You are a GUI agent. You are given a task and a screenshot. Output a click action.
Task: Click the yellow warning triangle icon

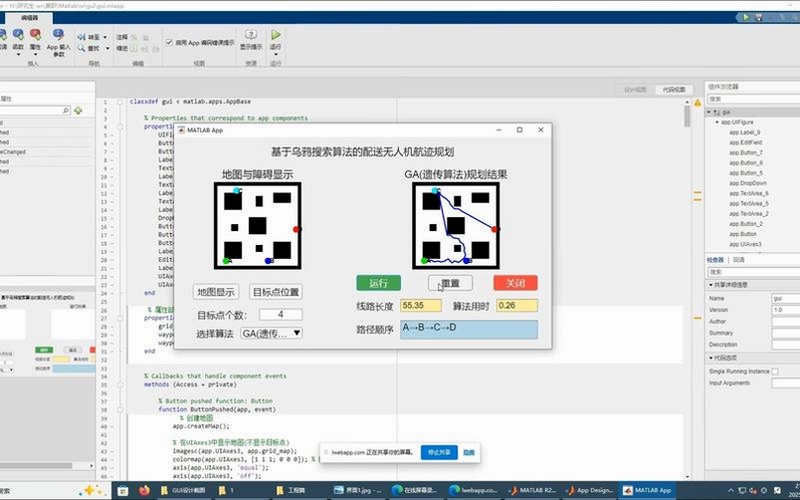tap(697, 103)
